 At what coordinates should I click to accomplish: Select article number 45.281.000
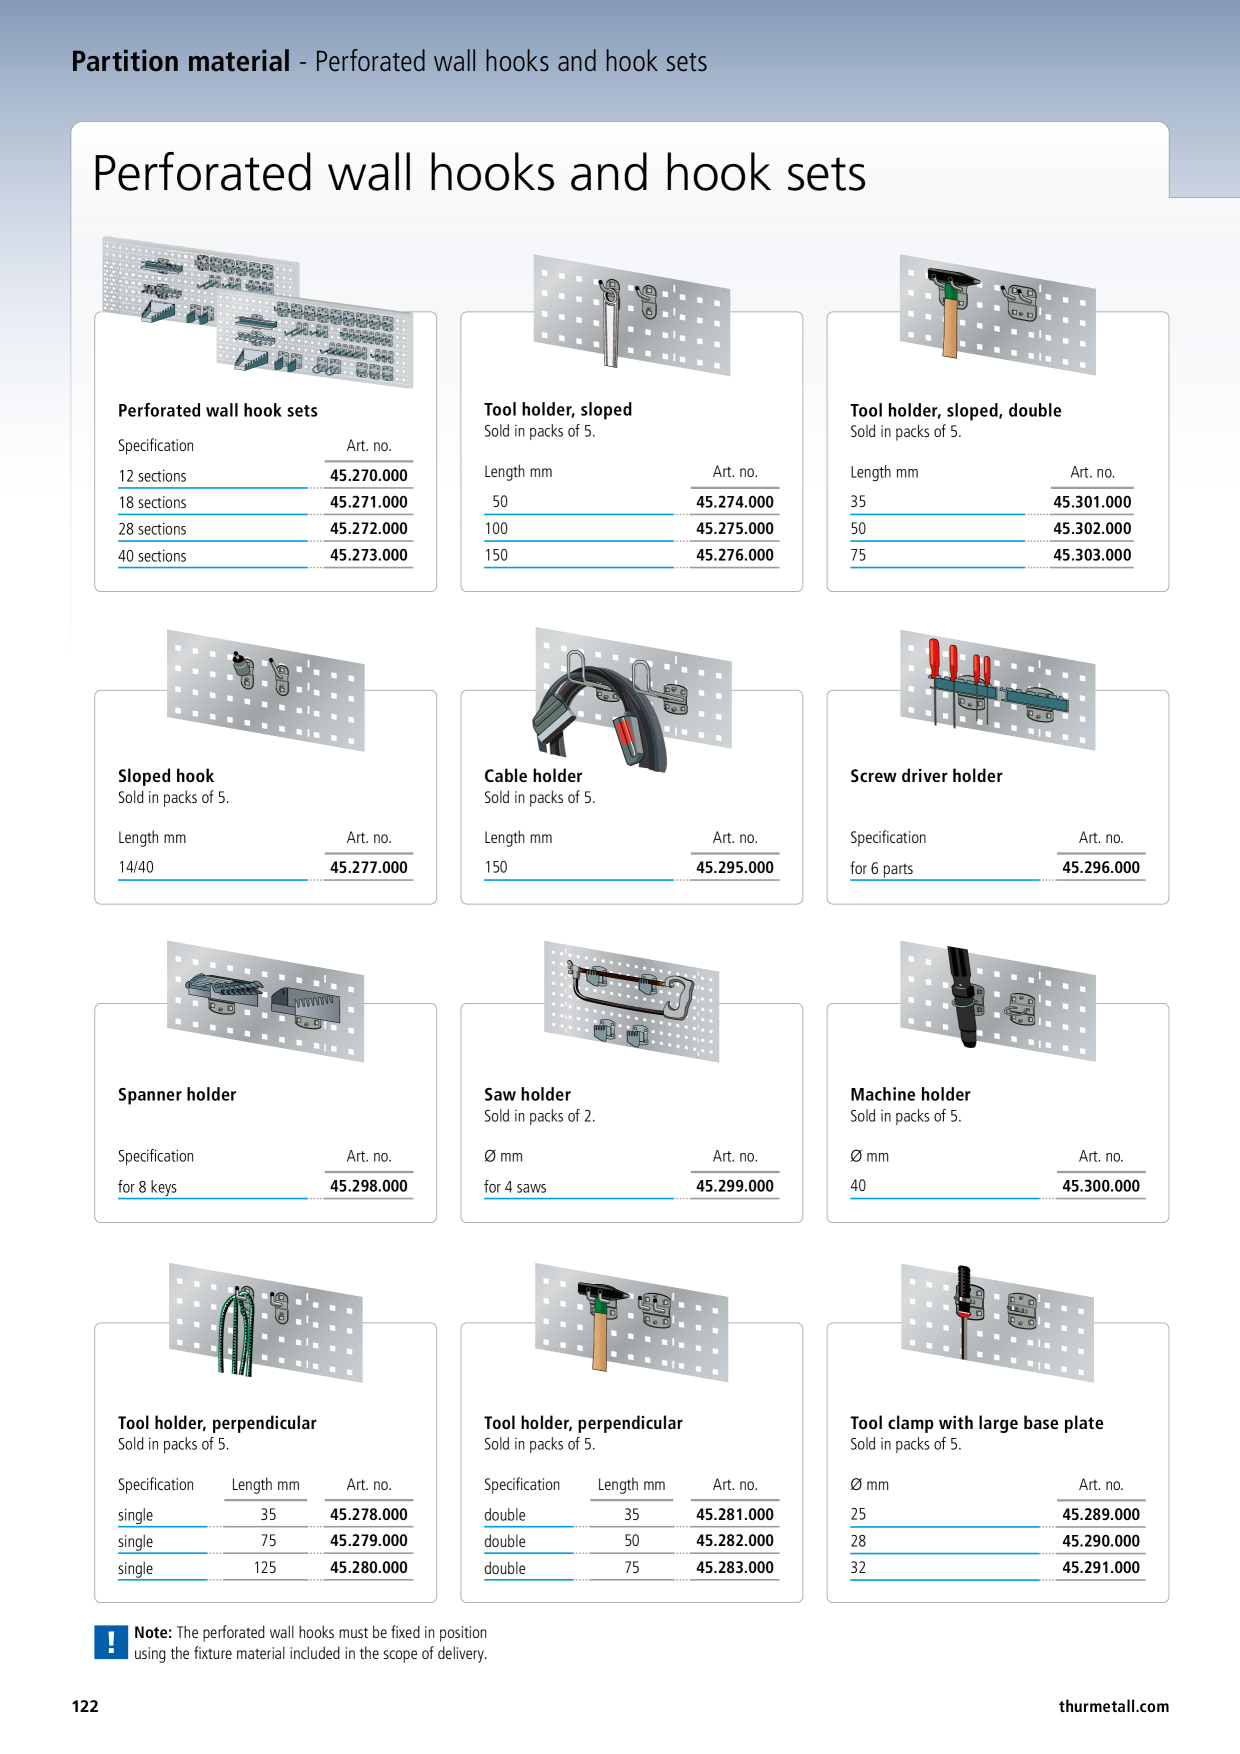735,1515
